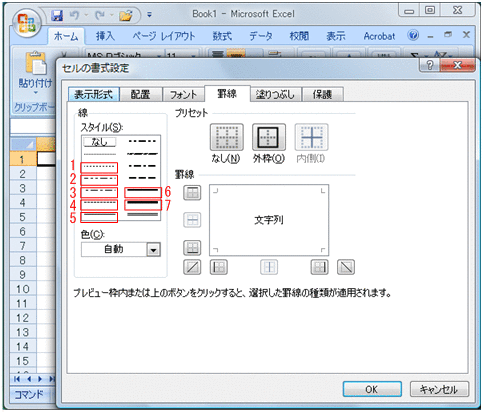Select the 内側(I) inside preset icon
Viewport: 484px width, 413px height.
[x=311, y=137]
